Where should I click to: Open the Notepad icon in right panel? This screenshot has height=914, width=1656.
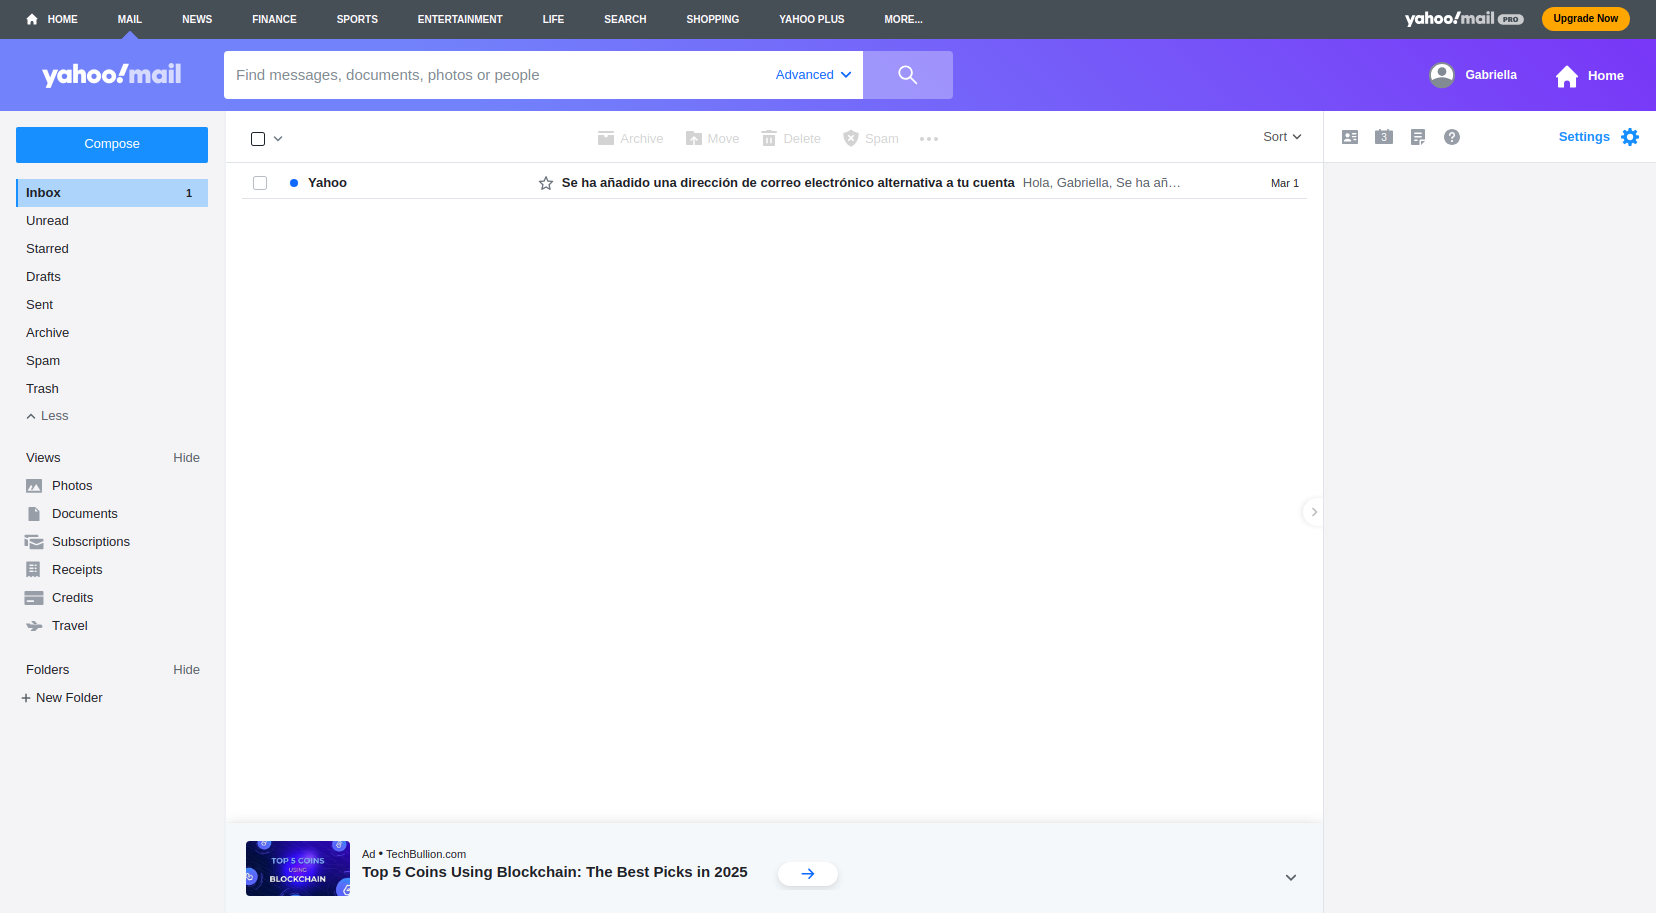1418,137
